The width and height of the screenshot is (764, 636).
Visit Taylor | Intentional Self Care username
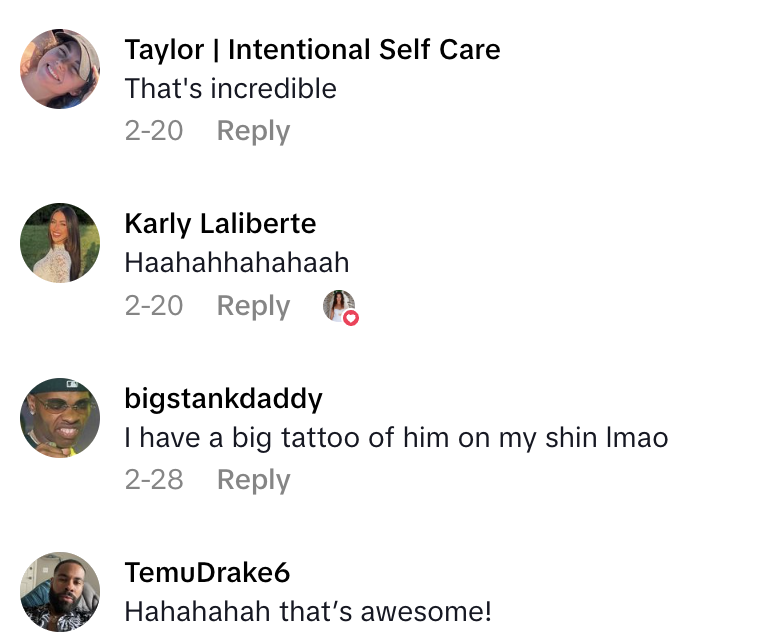[312, 49]
